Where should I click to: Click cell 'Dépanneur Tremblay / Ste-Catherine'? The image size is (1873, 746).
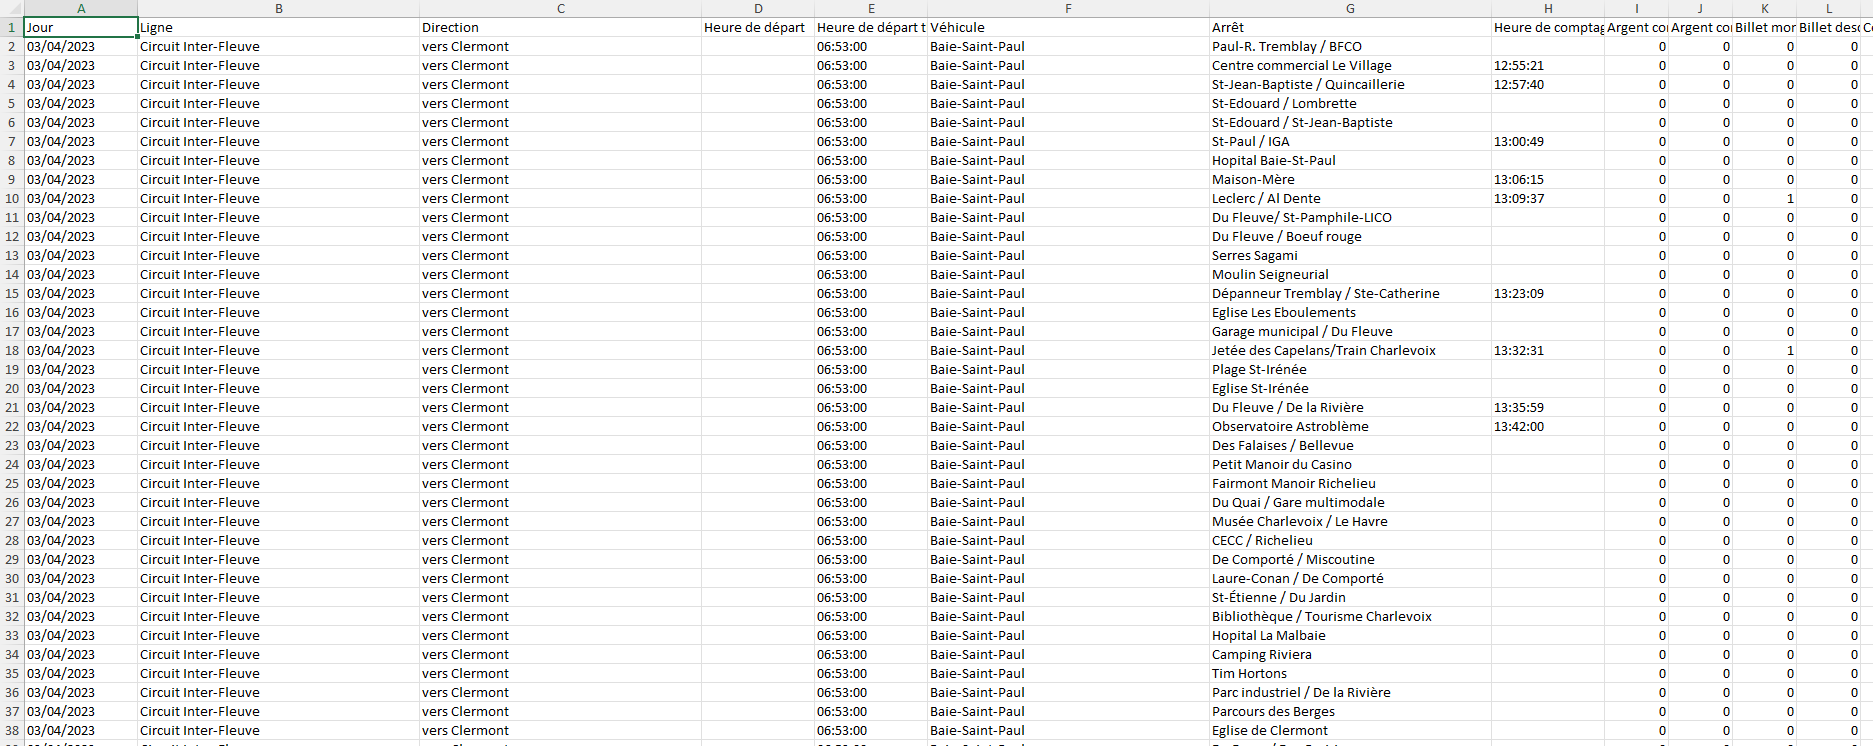click(1351, 293)
